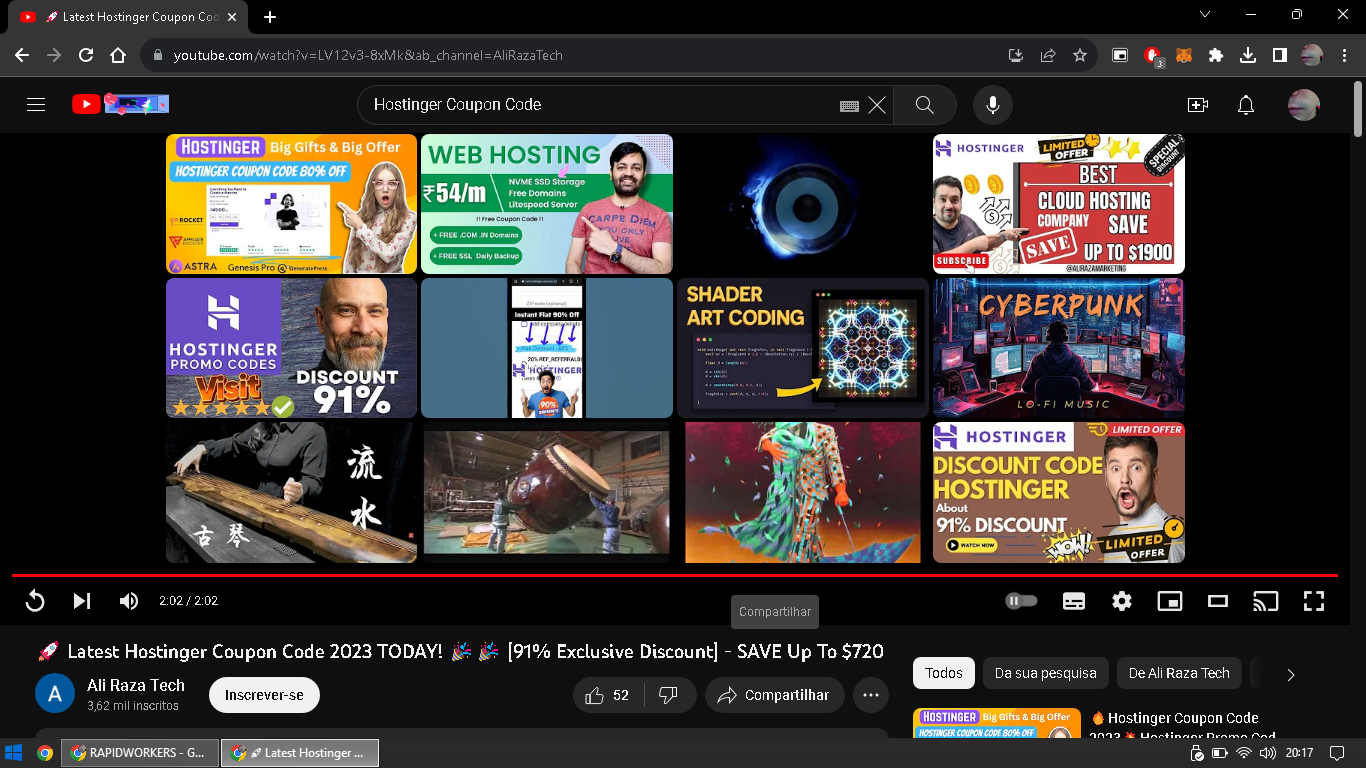This screenshot has height=768, width=1366.
Task: Open the on-screen keyboard in search box
Action: click(x=850, y=105)
